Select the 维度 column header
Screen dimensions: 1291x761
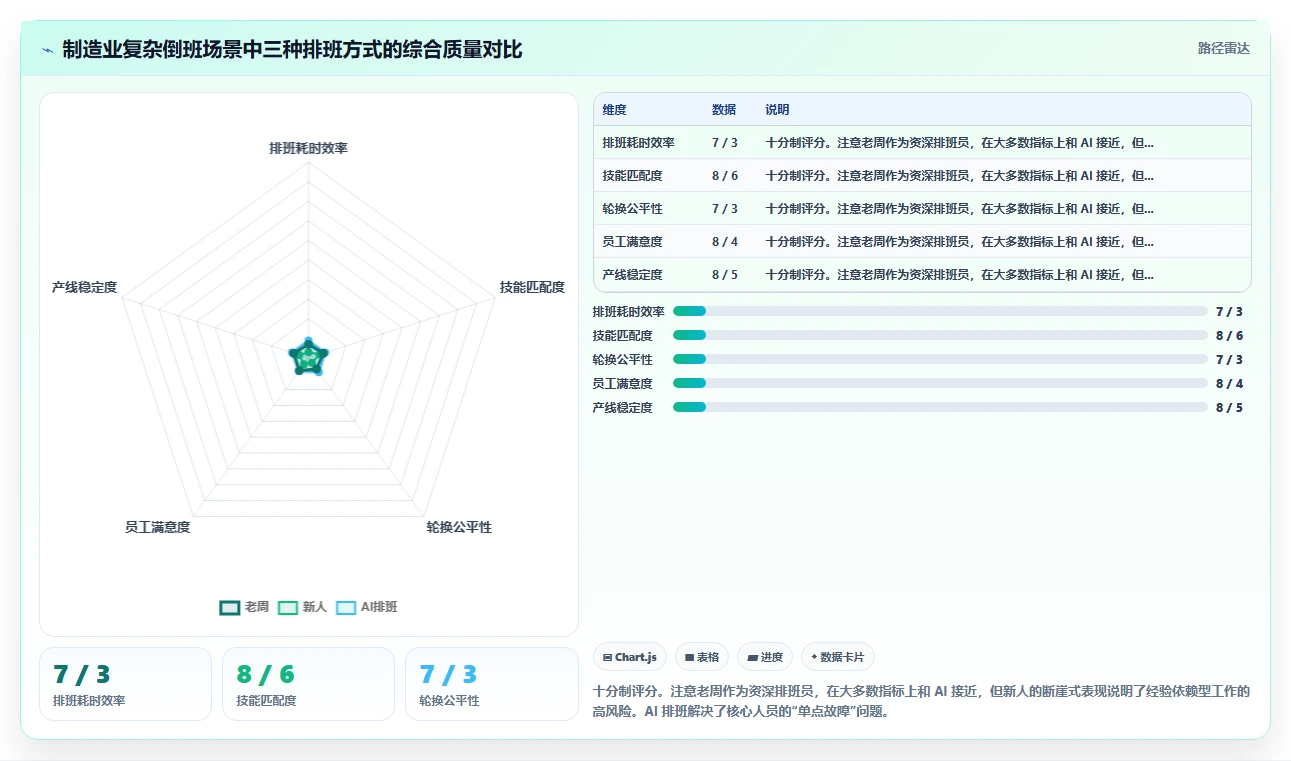pyautogui.click(x=614, y=110)
